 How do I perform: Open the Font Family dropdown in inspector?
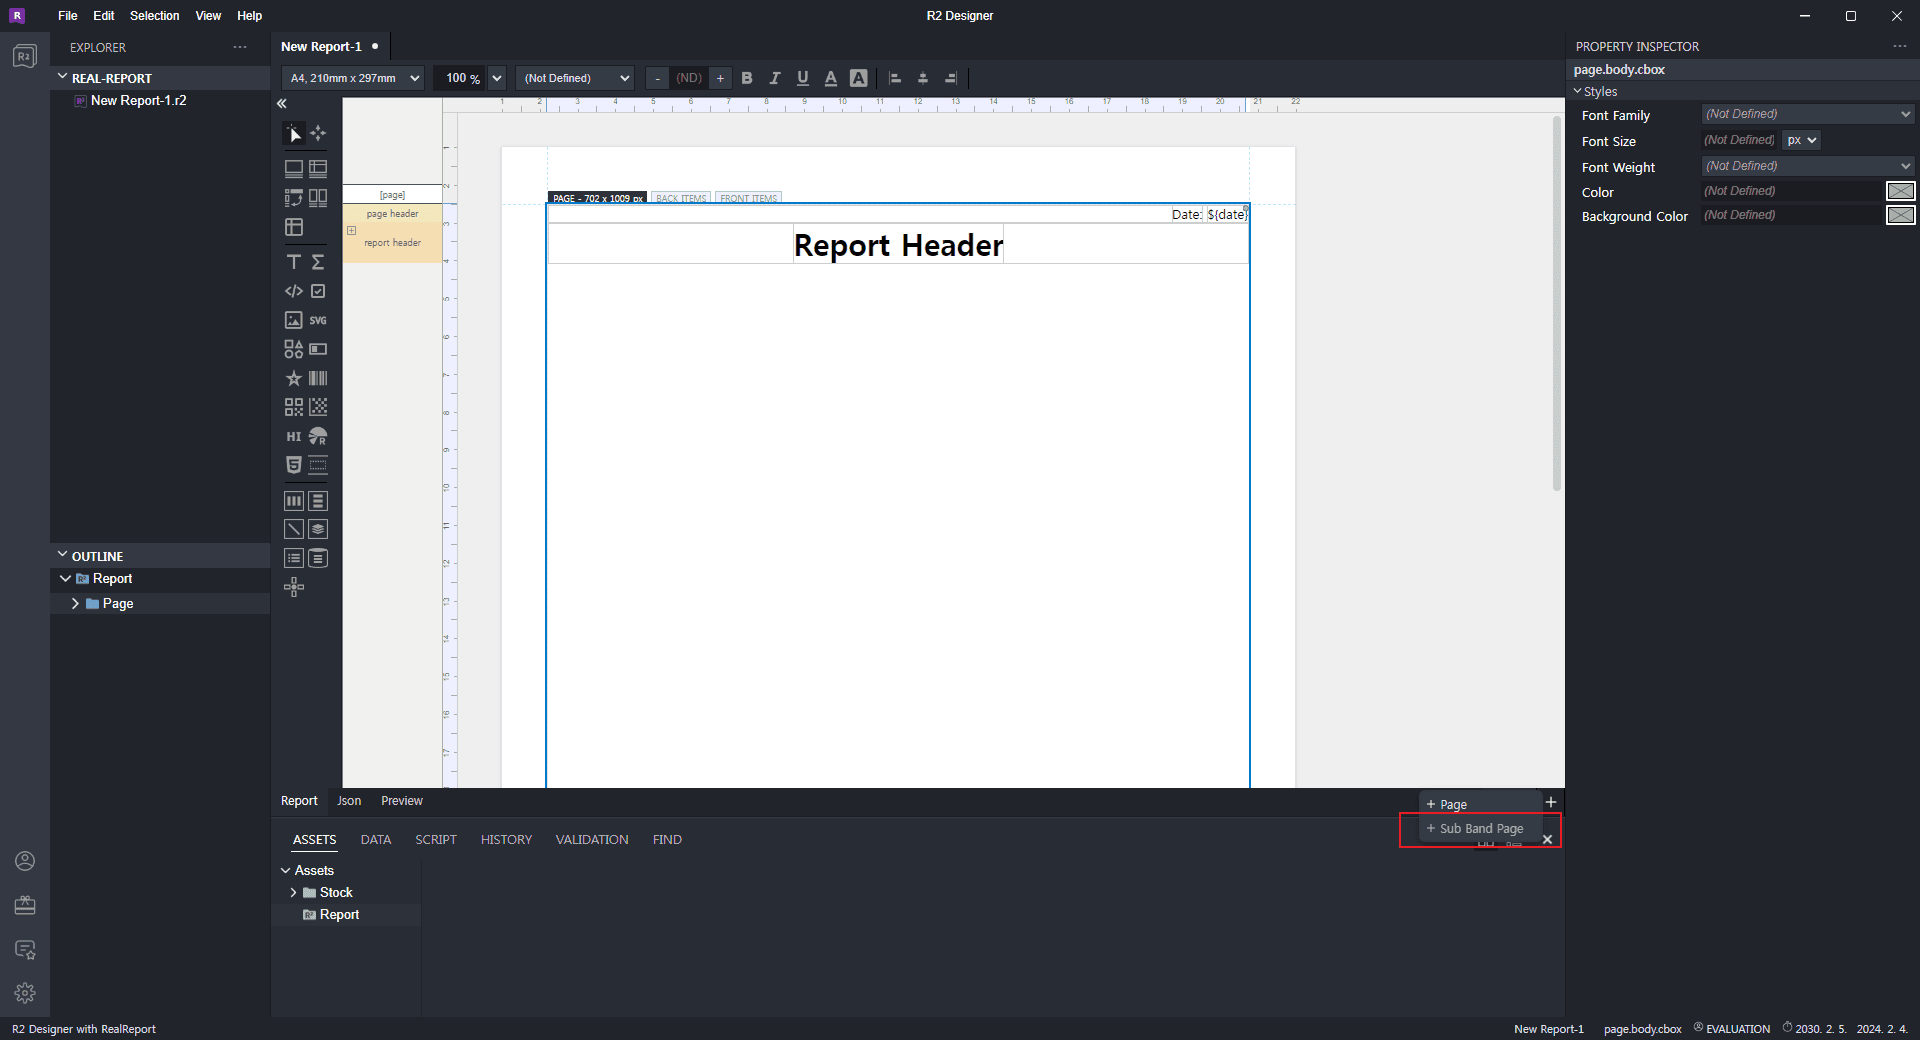point(1808,114)
